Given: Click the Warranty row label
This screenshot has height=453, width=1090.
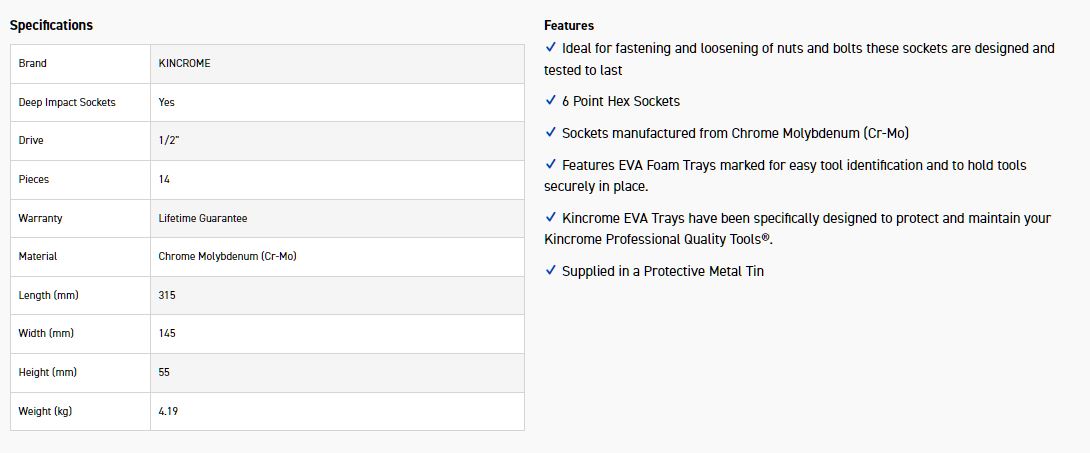Looking at the screenshot, I should pyautogui.click(x=40, y=218).
